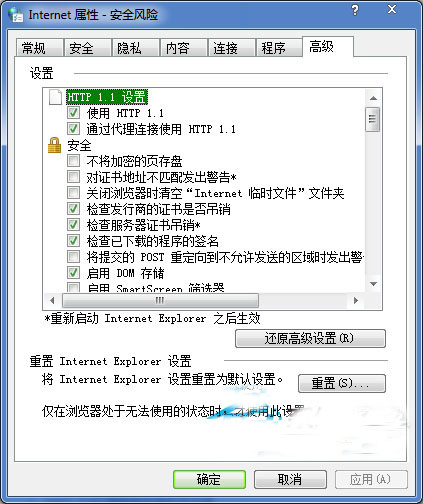423x504 pixels.
Task: Disable 检查服务器证书吊销 checkbox
Action: pos(73,225)
